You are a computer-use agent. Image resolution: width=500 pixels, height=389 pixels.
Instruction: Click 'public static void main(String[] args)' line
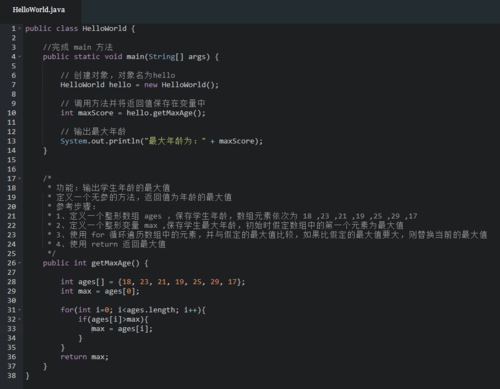[x=131, y=57]
